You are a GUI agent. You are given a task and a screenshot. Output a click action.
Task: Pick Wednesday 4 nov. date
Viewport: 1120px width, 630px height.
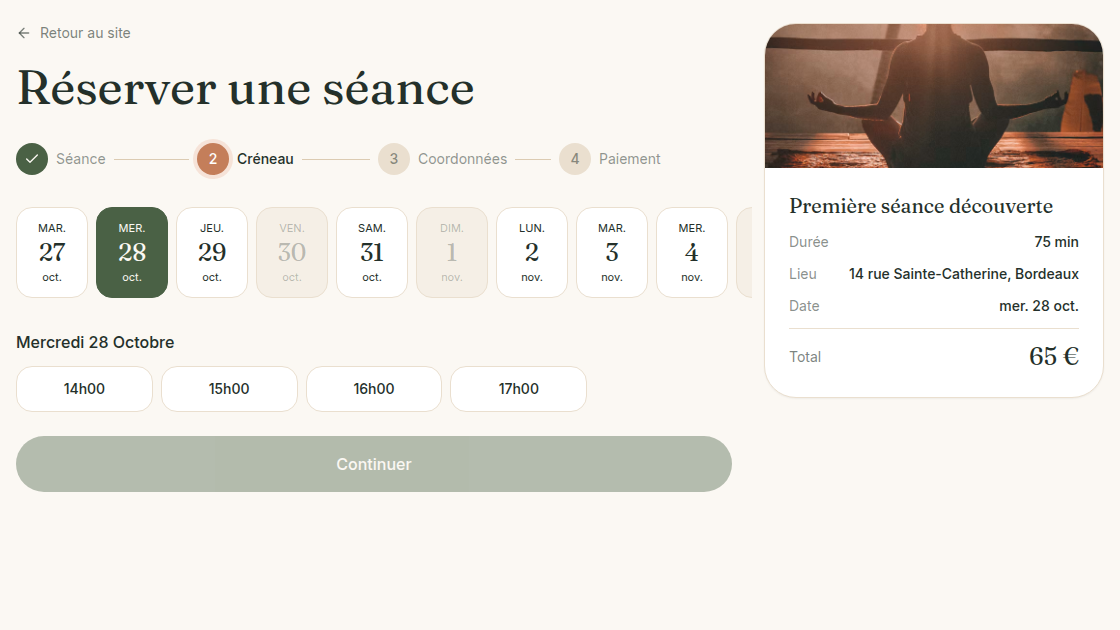692,252
